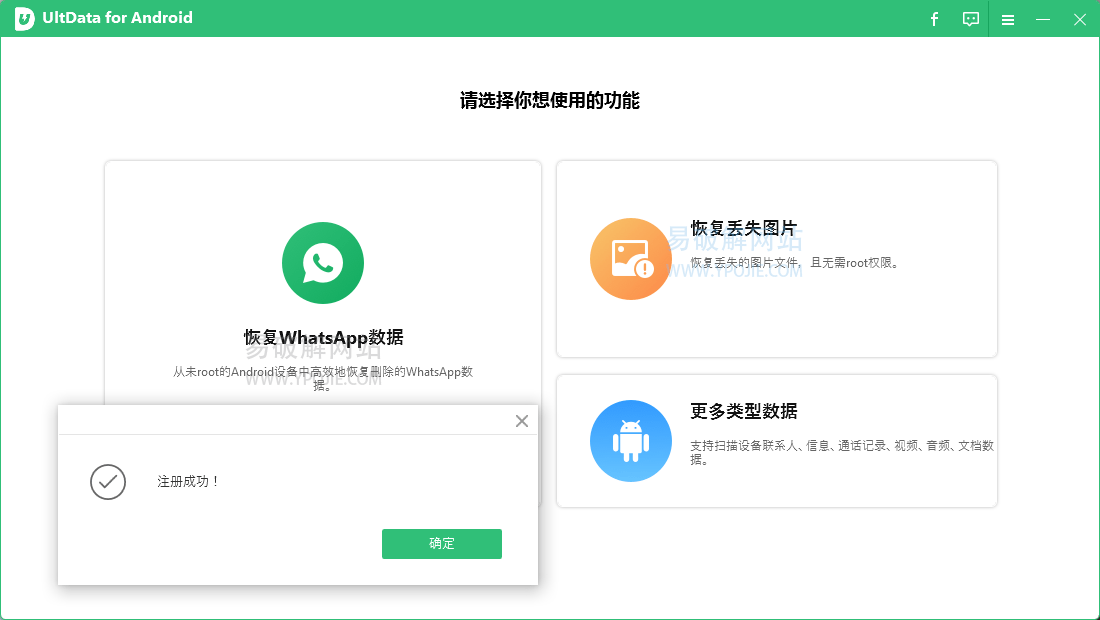Open the hamburger menu in title bar
Screen dimensions: 1100x620
coord(1008,19)
